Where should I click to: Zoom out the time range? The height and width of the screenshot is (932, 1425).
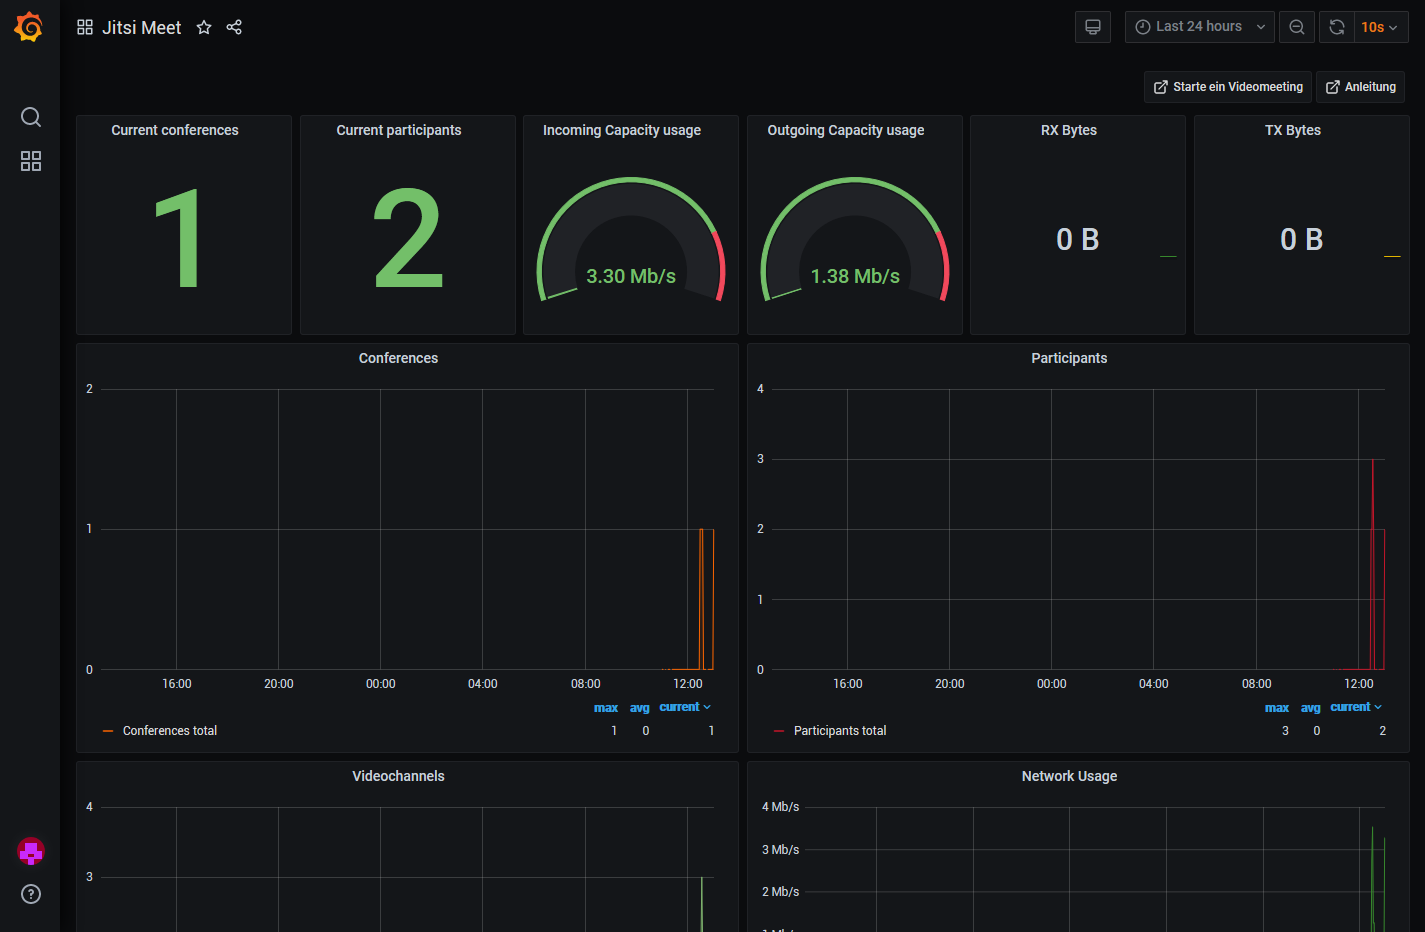tap(1297, 27)
